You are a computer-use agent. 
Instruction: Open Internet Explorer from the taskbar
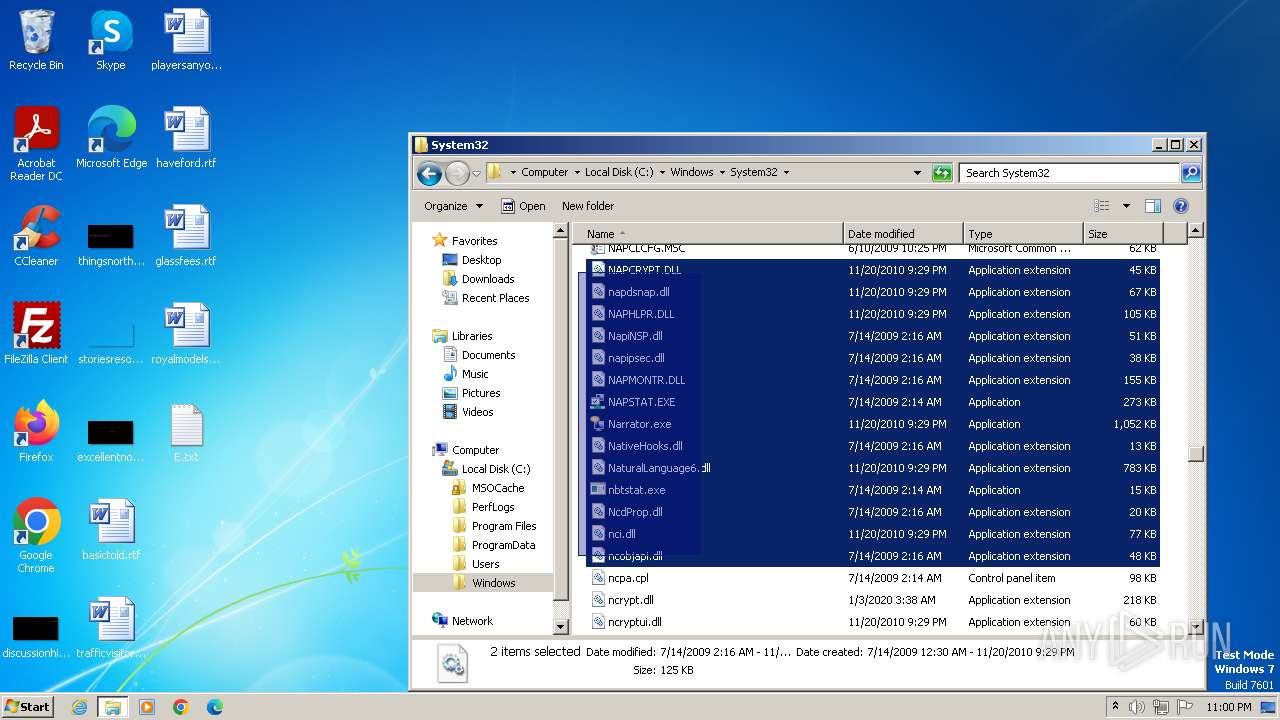pyautogui.click(x=79, y=707)
